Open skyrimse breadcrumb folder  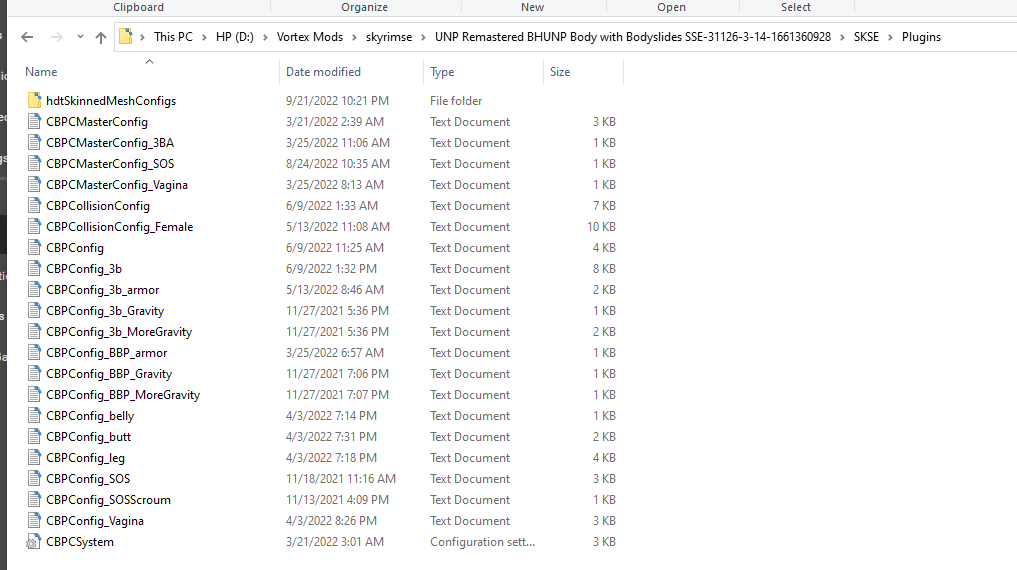389,37
